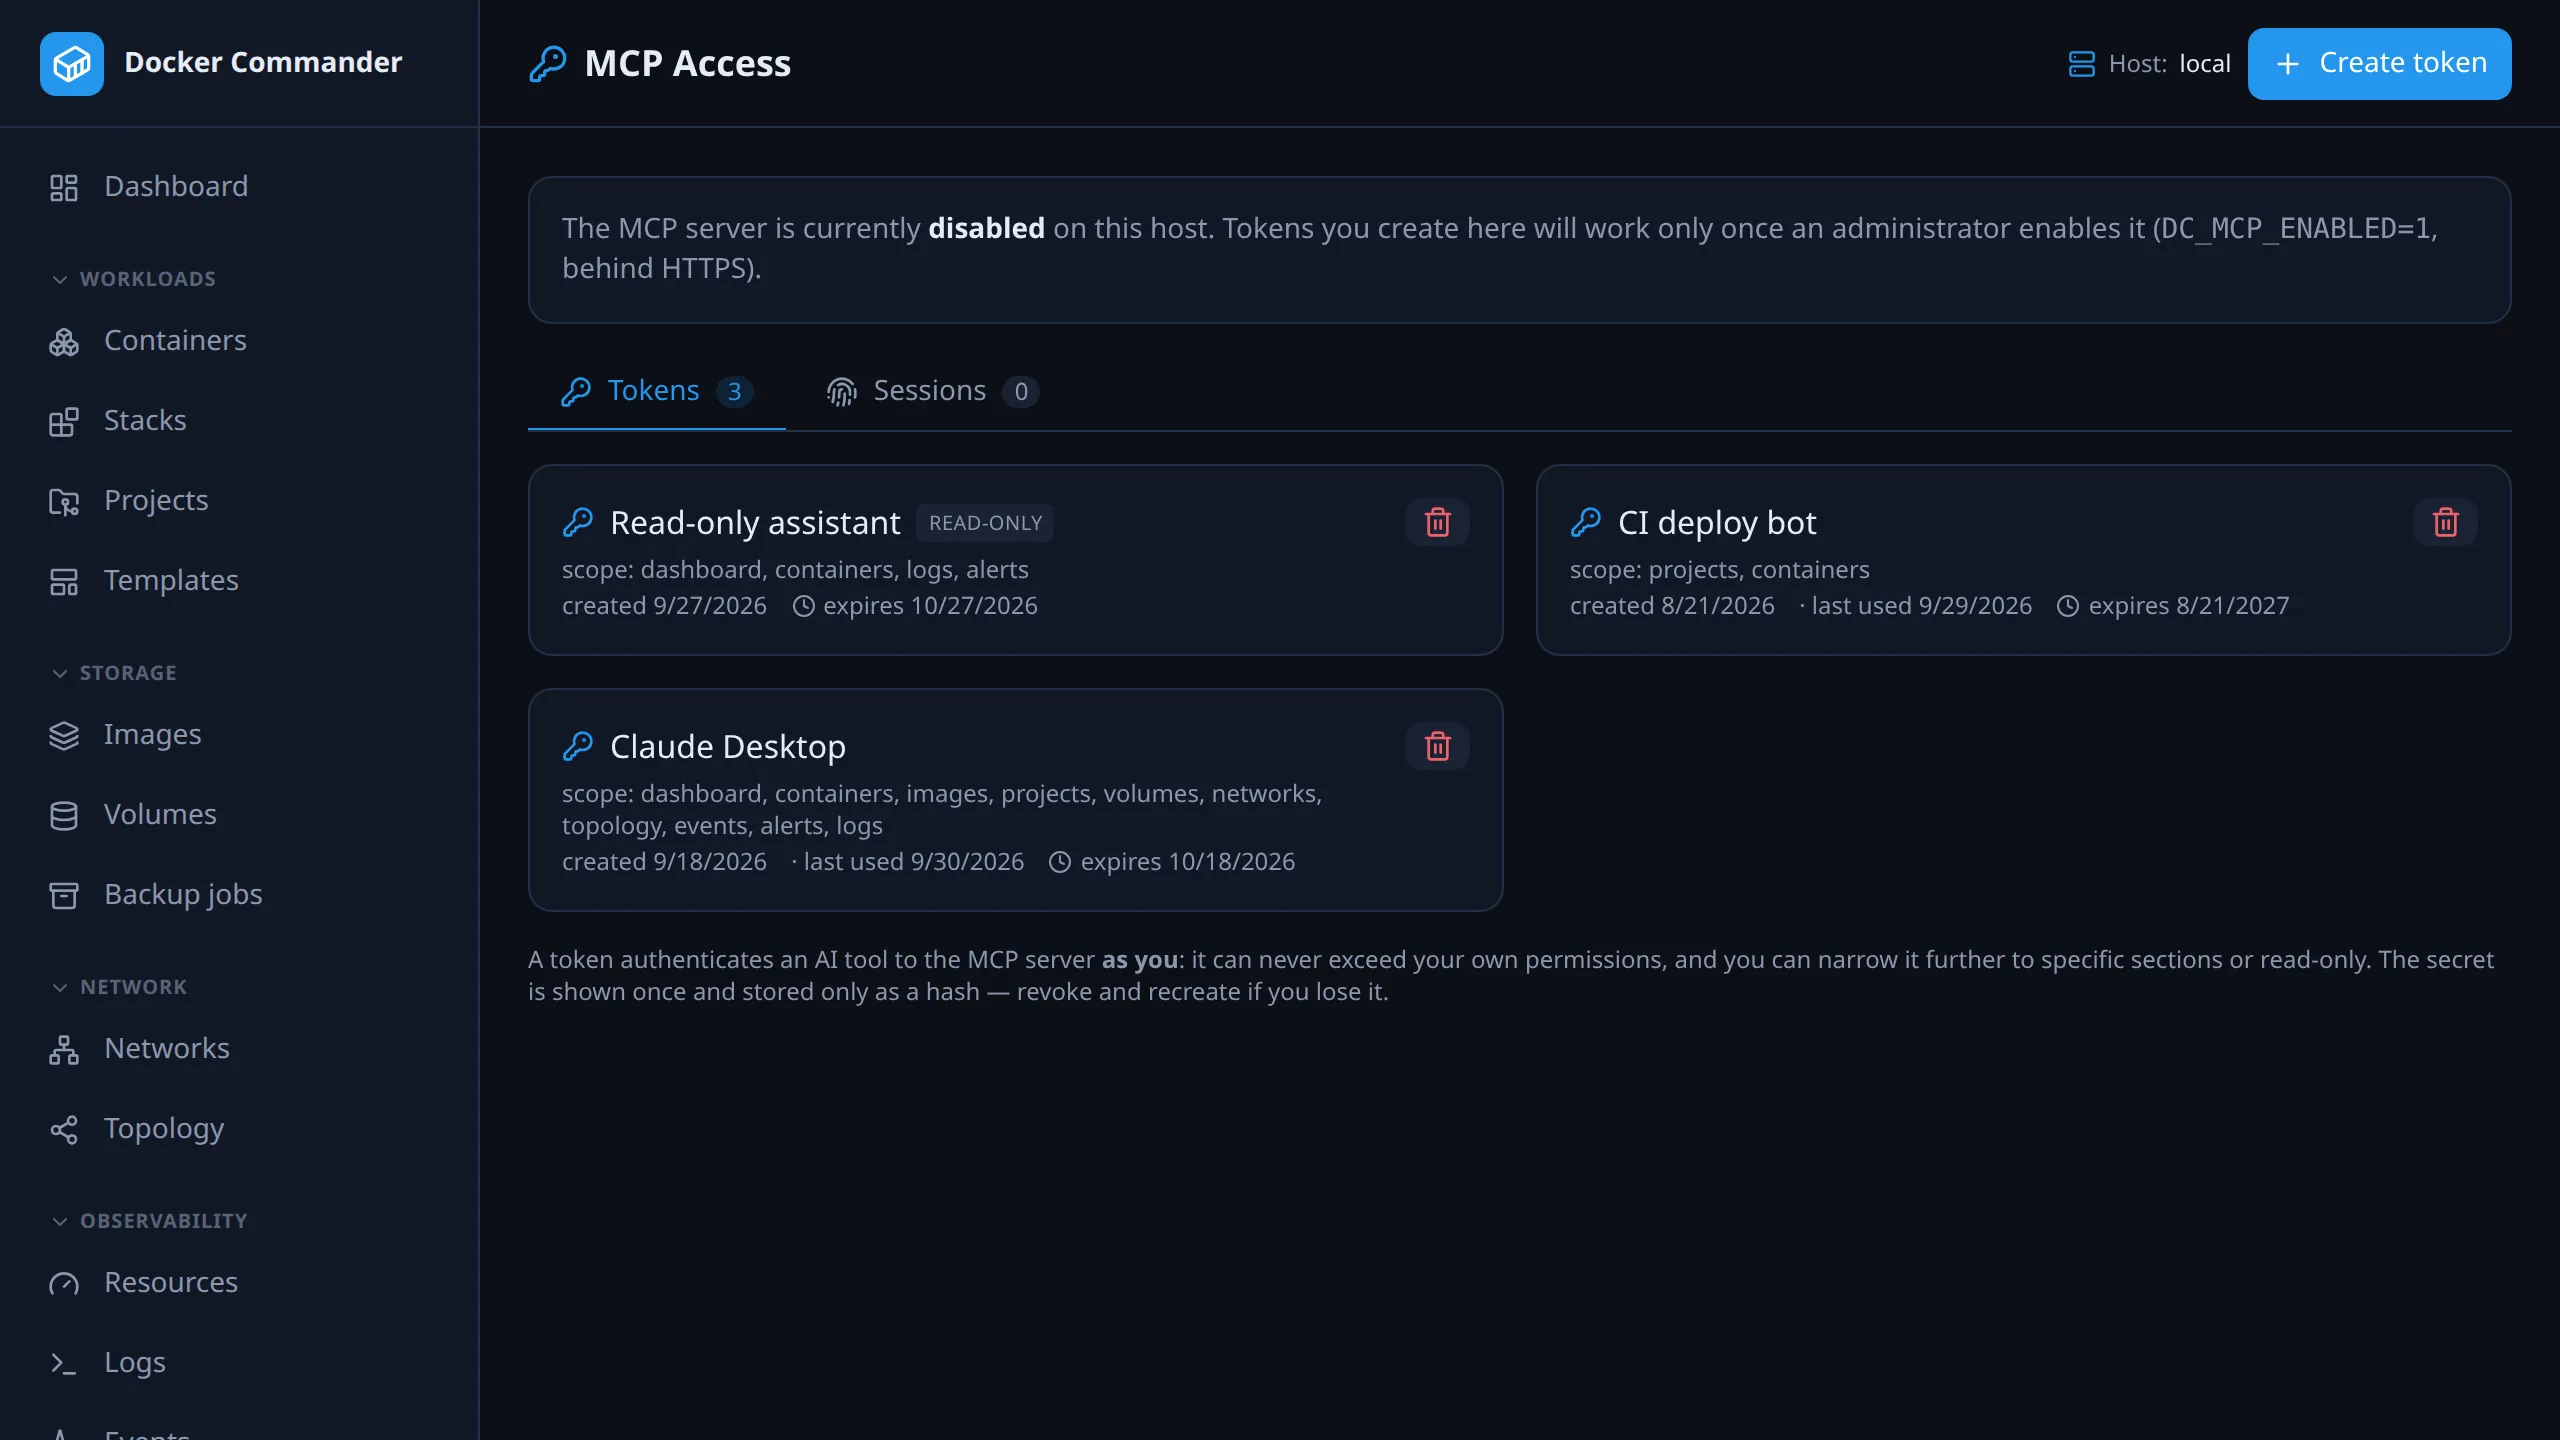The width and height of the screenshot is (2560, 1440).
Task: Collapse the Storage sidebar section
Action: [x=114, y=673]
